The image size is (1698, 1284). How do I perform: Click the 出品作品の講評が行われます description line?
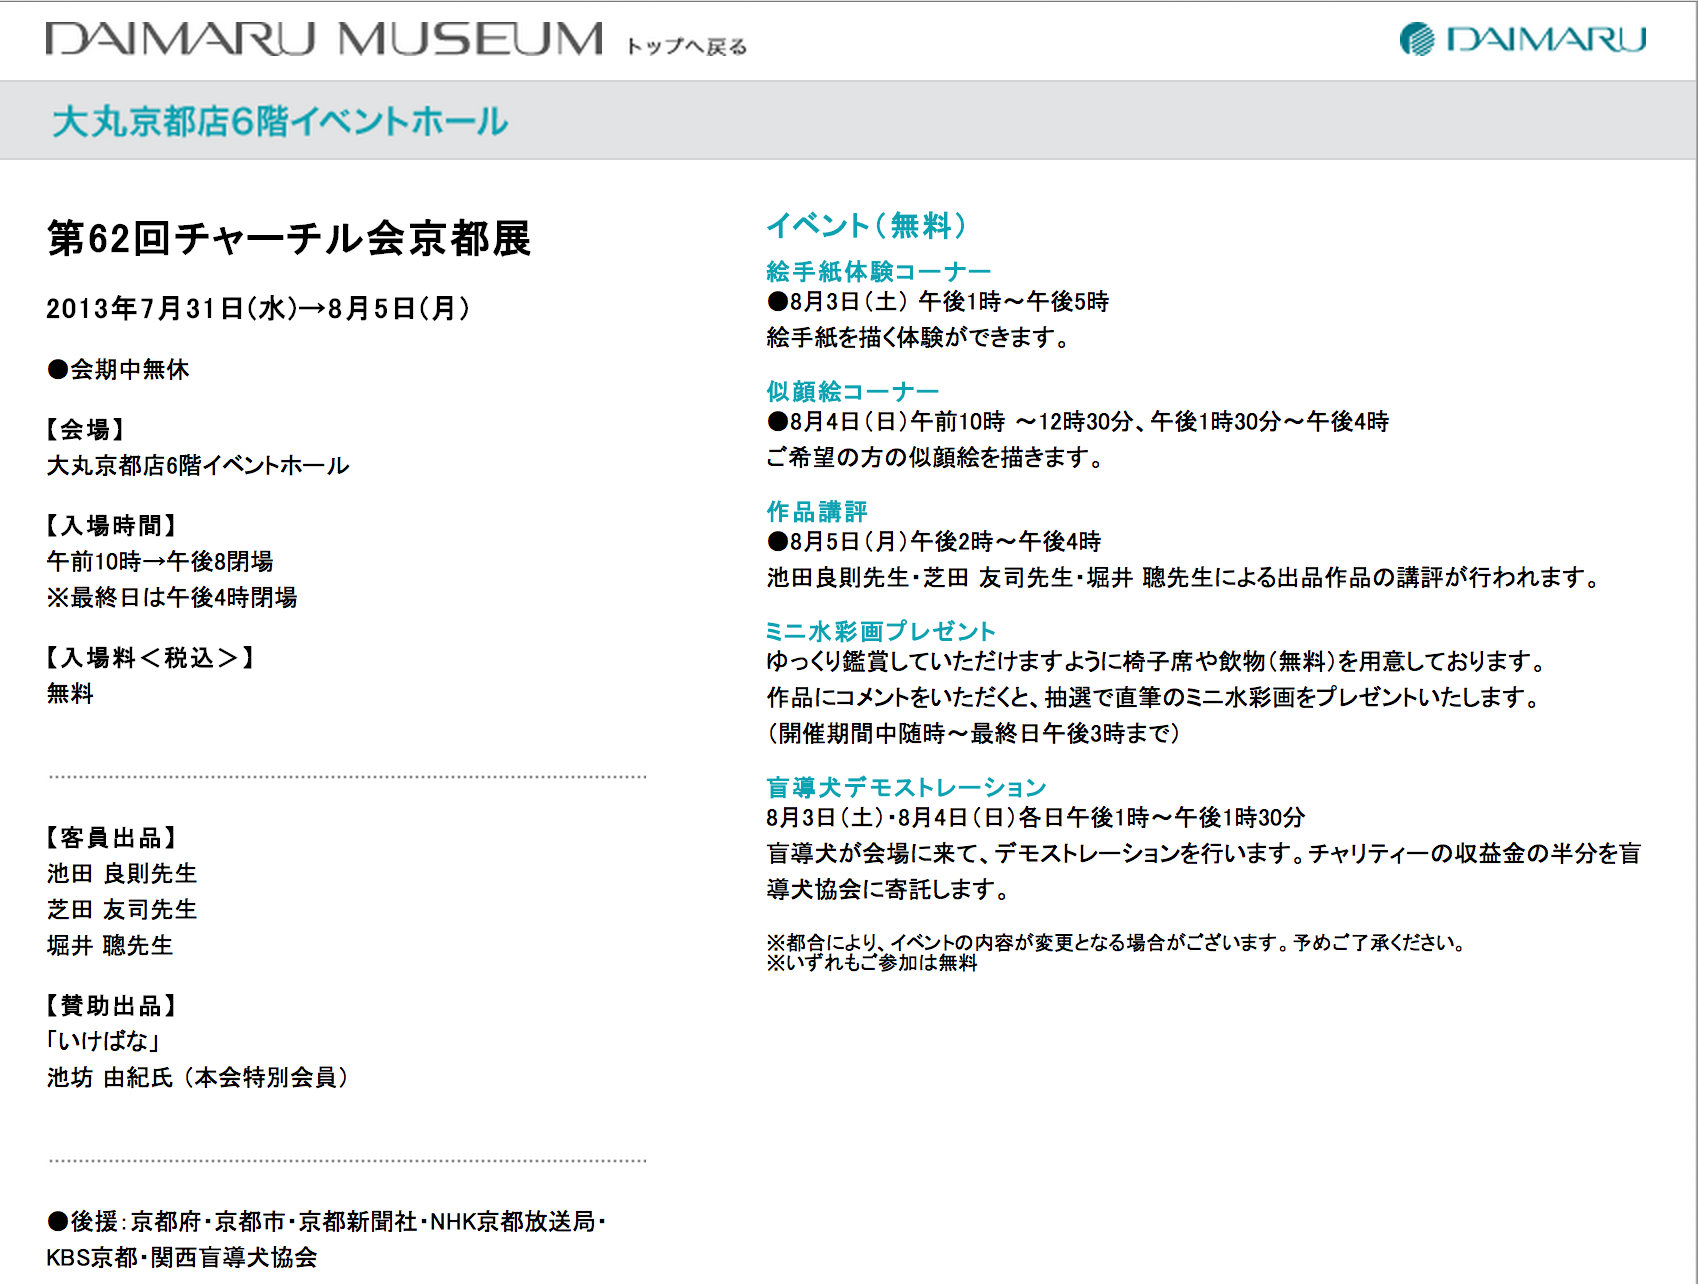coord(1184,577)
